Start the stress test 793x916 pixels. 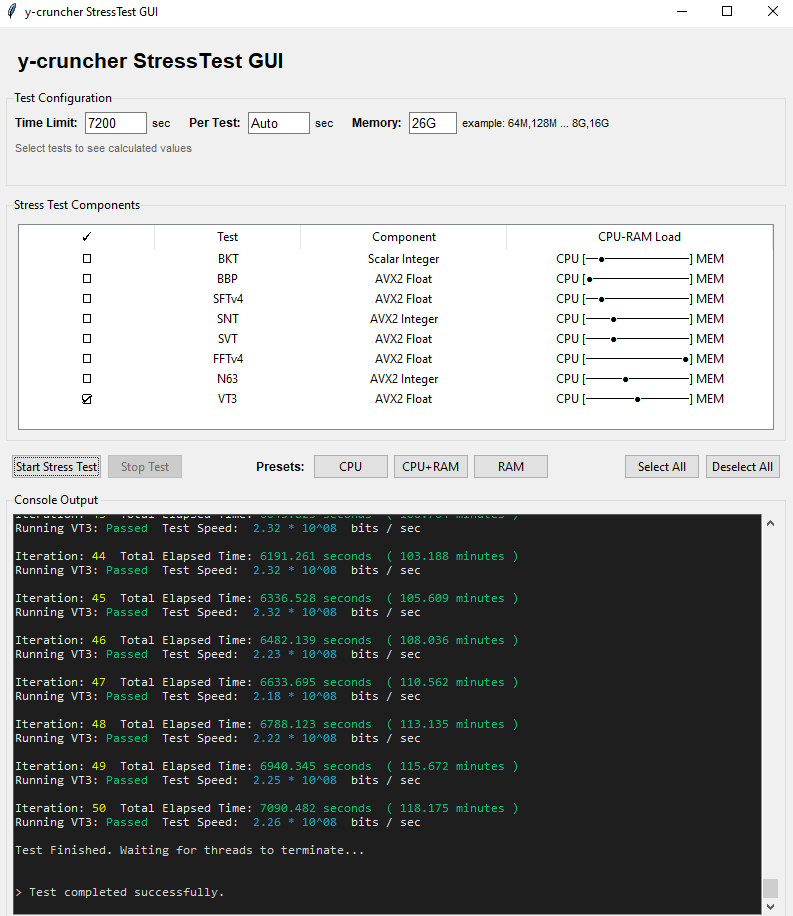(57, 467)
